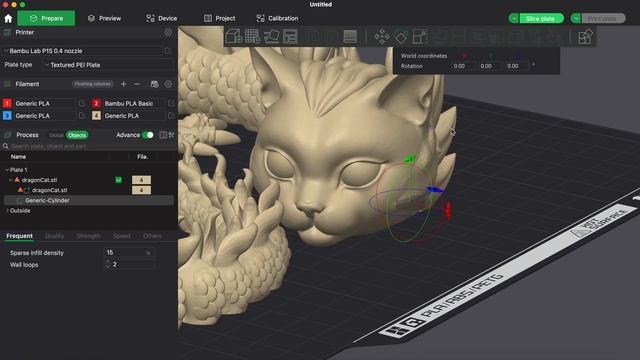Click the Wall loops value field
The image size is (640, 360).
(129, 264)
